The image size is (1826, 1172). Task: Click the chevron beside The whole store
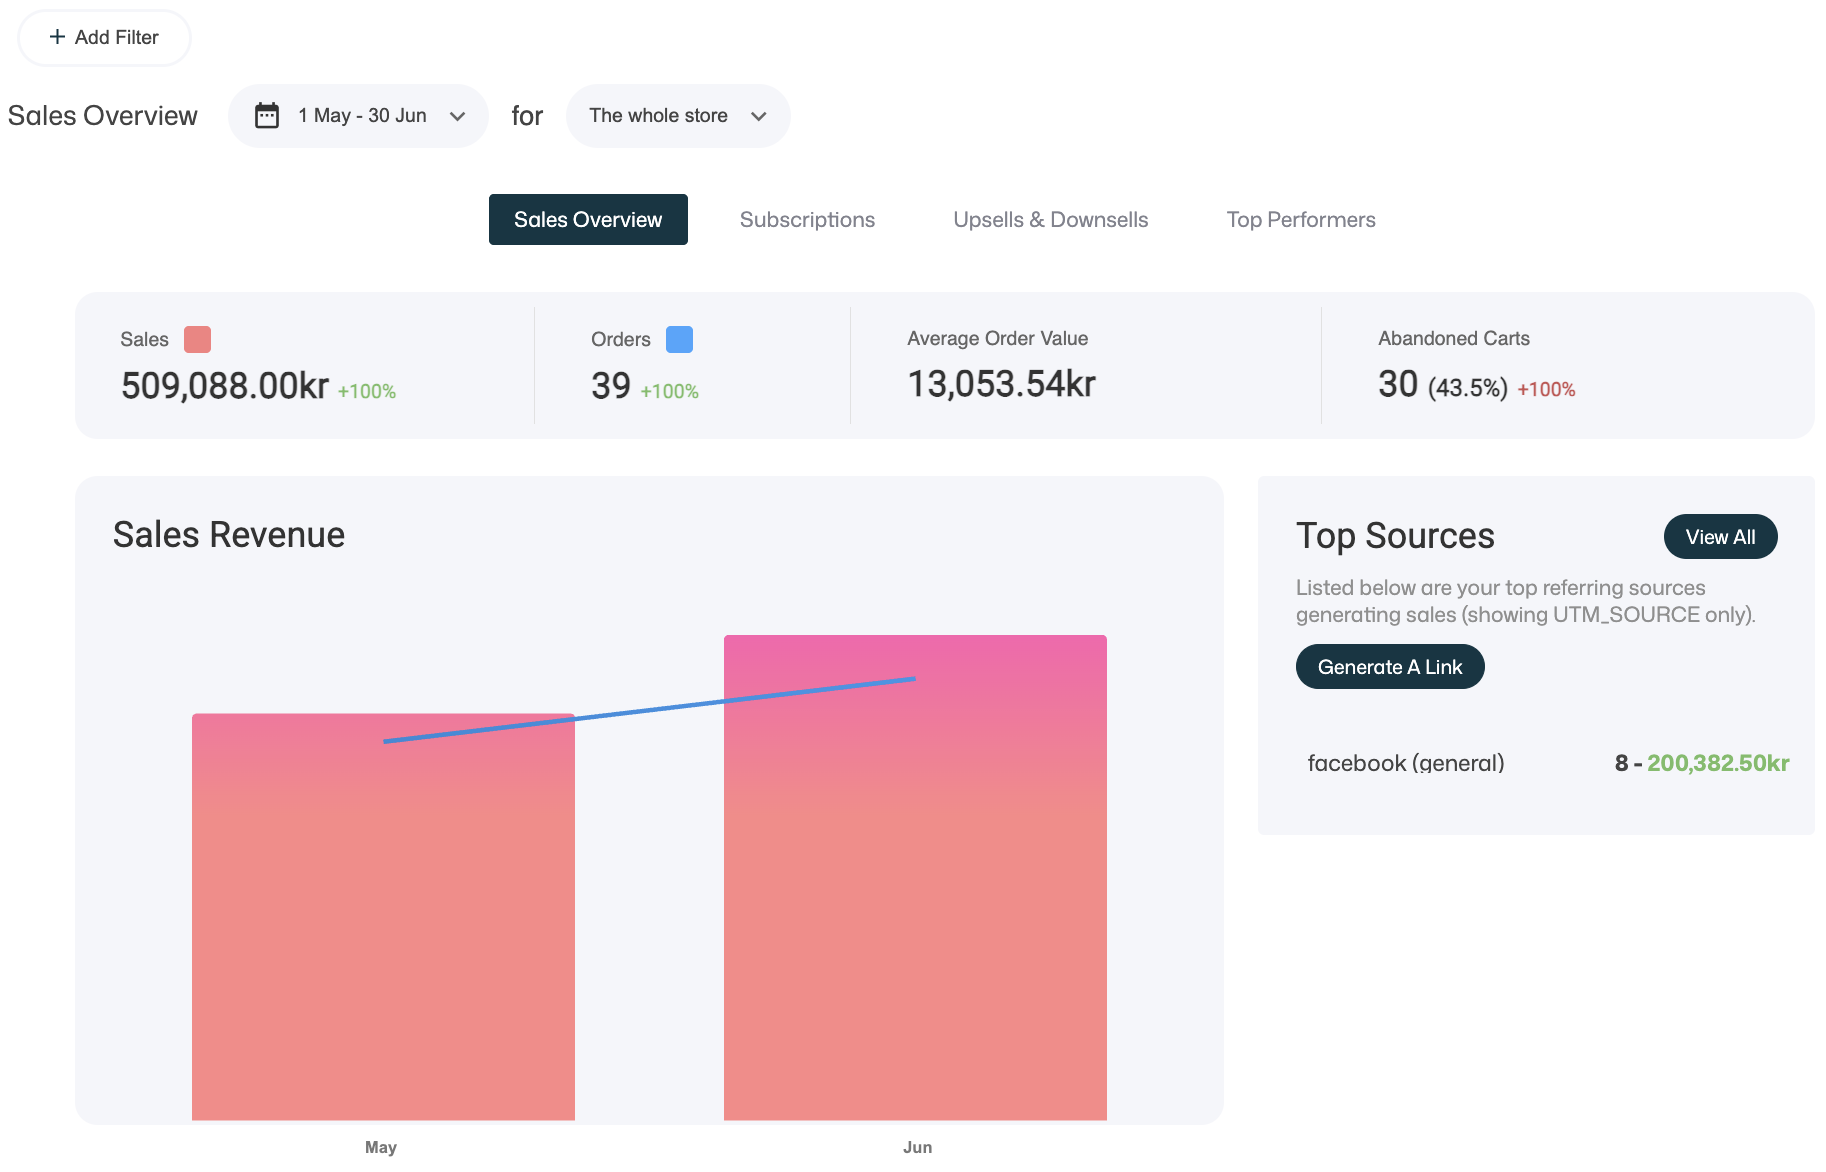[759, 116]
